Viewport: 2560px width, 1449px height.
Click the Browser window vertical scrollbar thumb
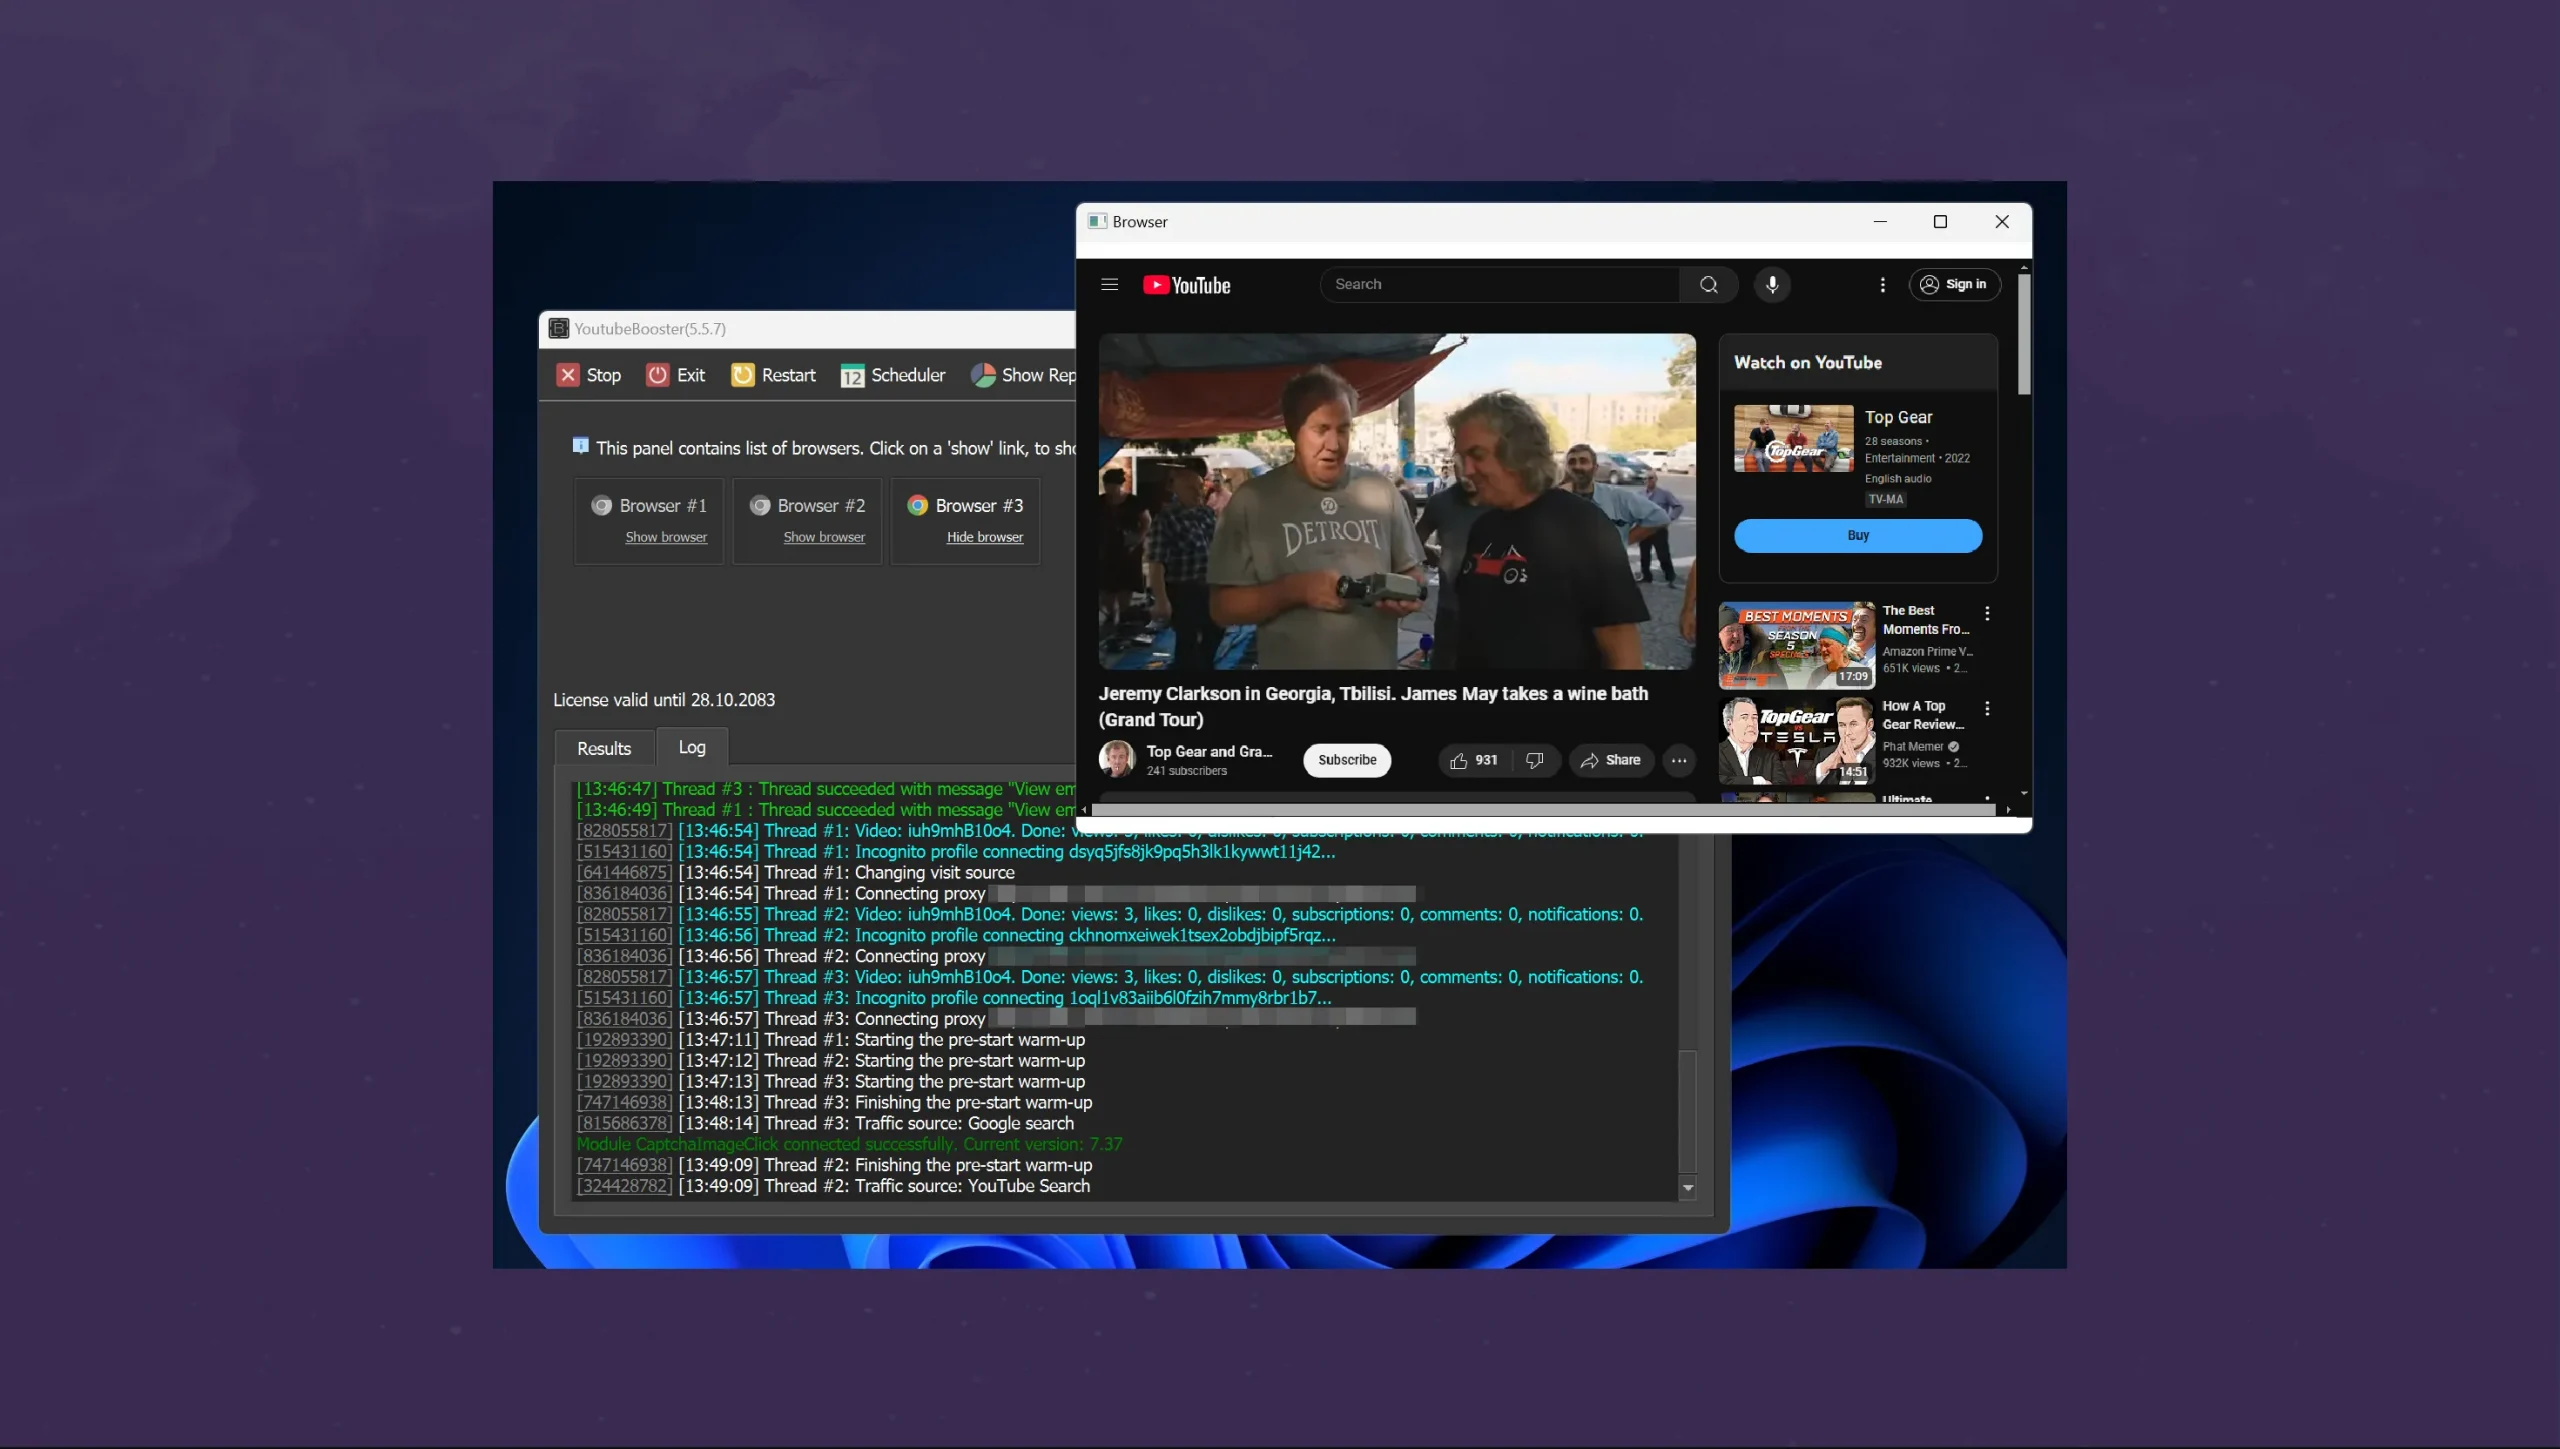[2024, 335]
